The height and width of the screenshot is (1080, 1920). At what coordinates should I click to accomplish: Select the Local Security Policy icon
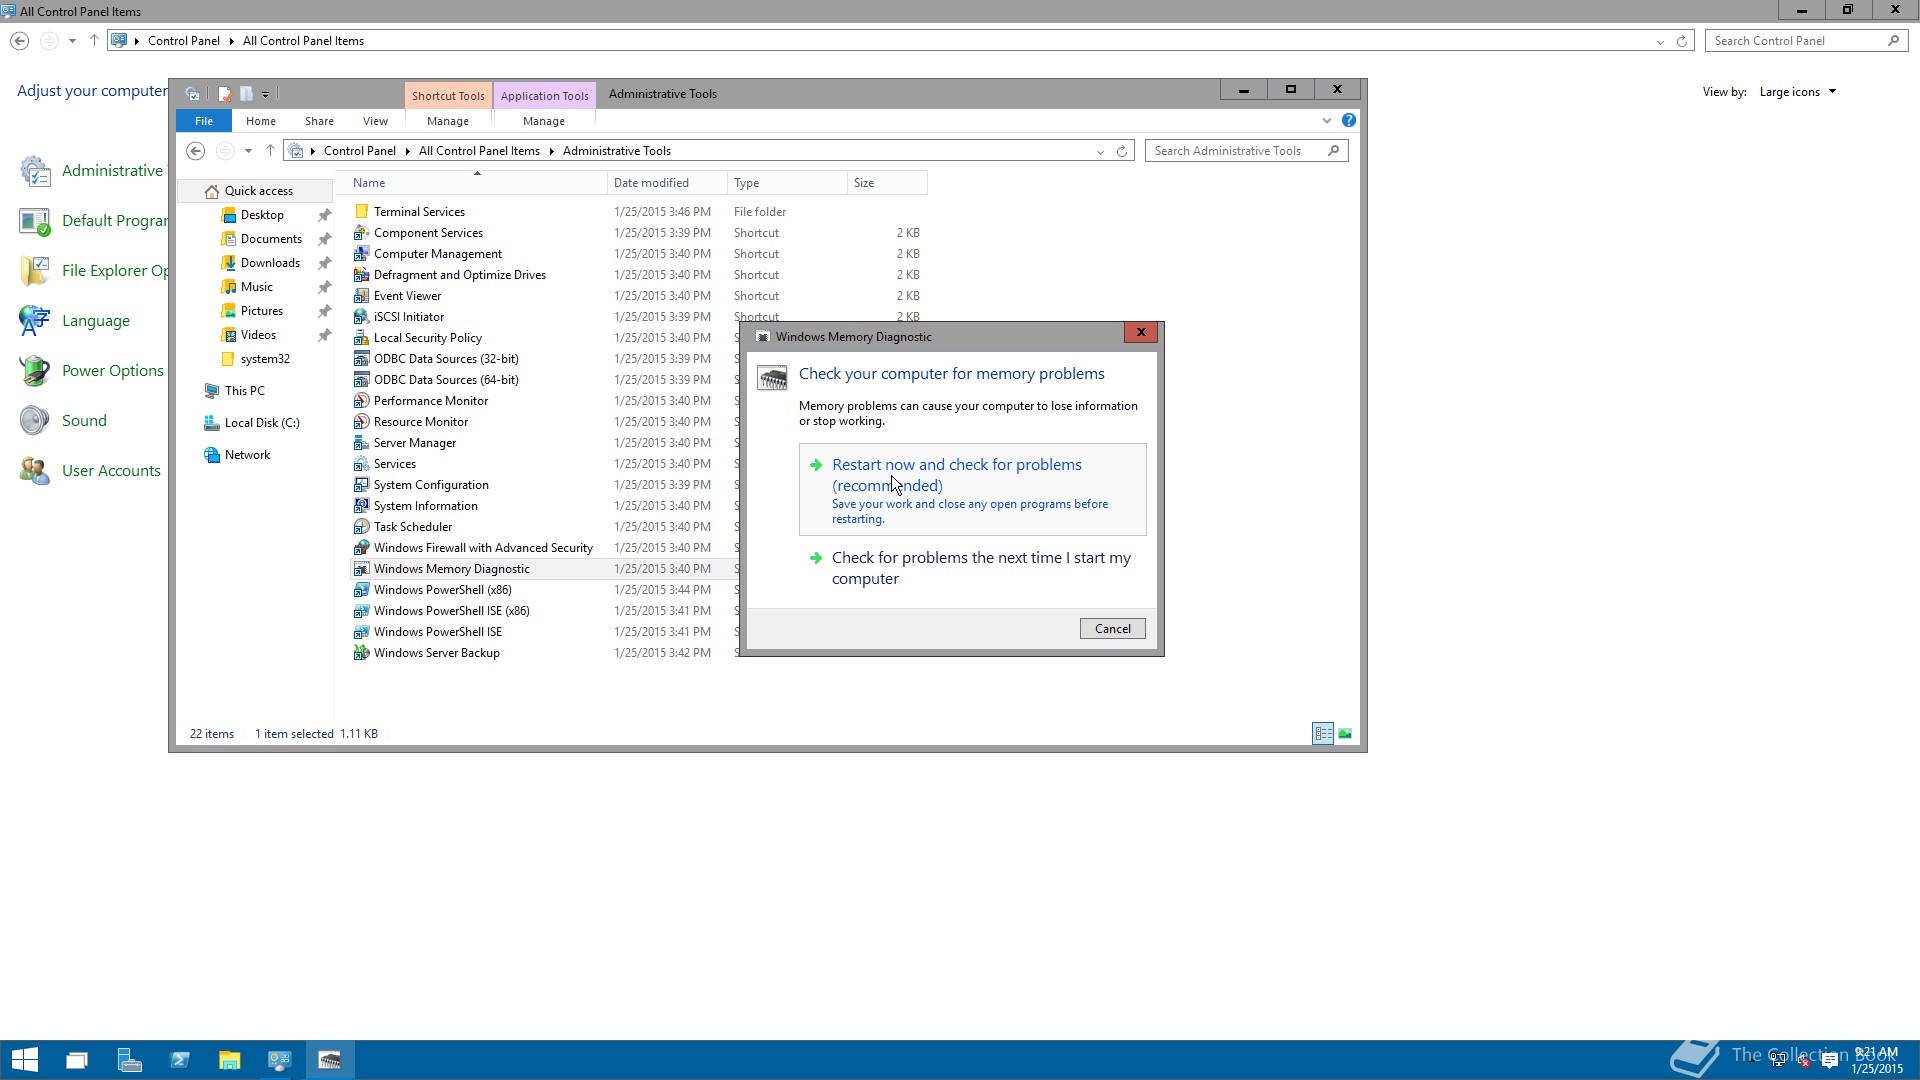pos(361,338)
